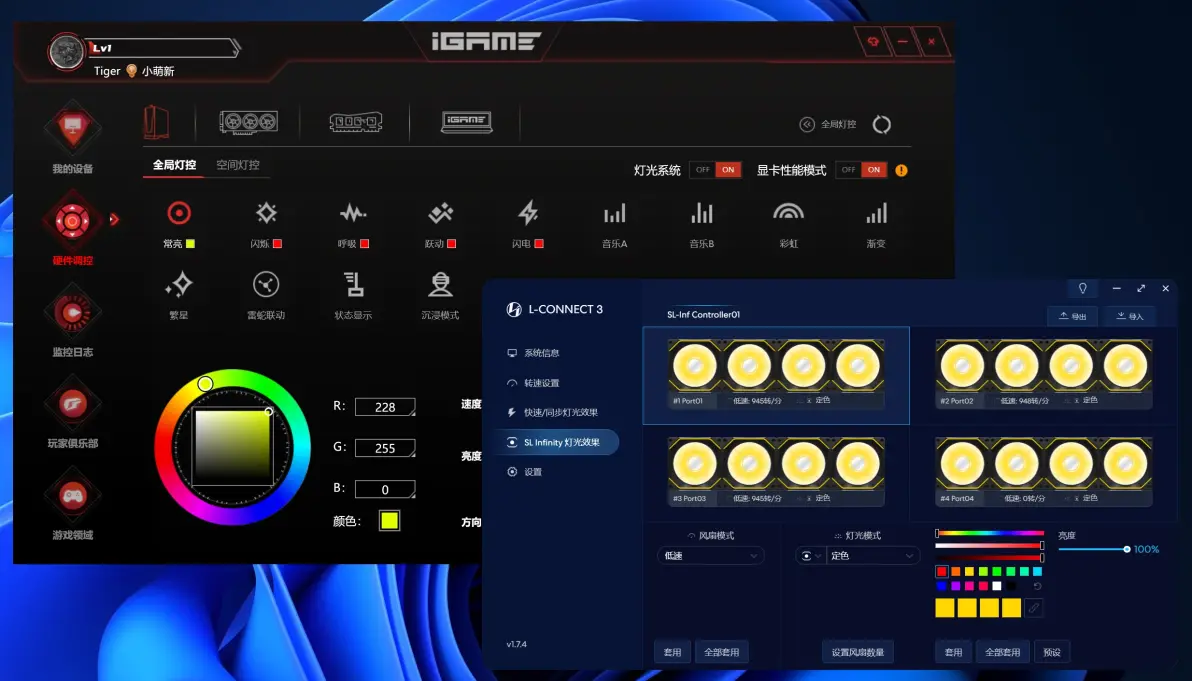Click the 设置风扇数量 button
The height and width of the screenshot is (681, 1192).
[858, 652]
